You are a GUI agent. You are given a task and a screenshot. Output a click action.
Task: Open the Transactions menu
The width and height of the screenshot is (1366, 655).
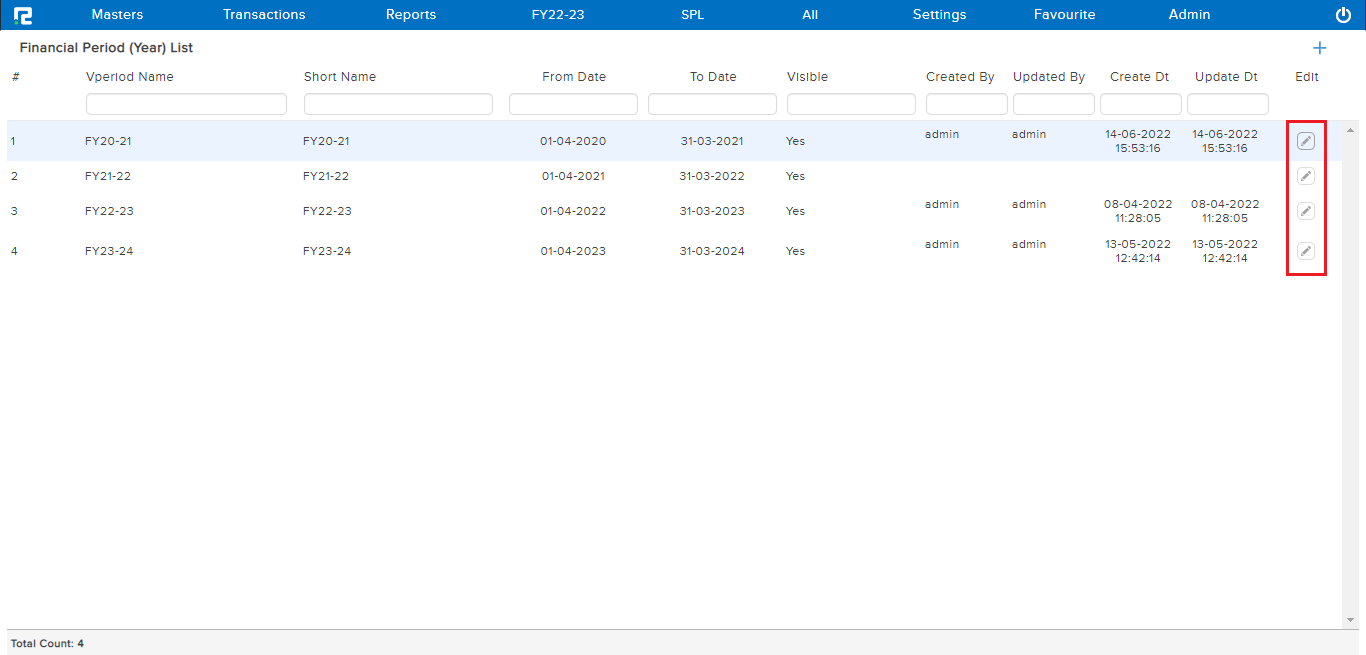click(264, 15)
